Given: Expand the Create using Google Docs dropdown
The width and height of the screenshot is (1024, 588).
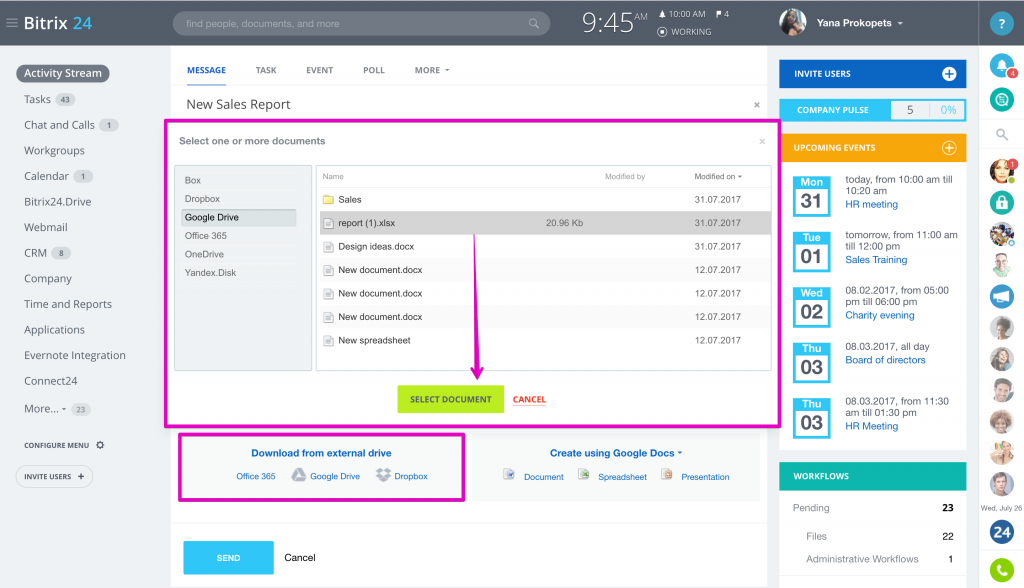Looking at the screenshot, I should point(680,453).
